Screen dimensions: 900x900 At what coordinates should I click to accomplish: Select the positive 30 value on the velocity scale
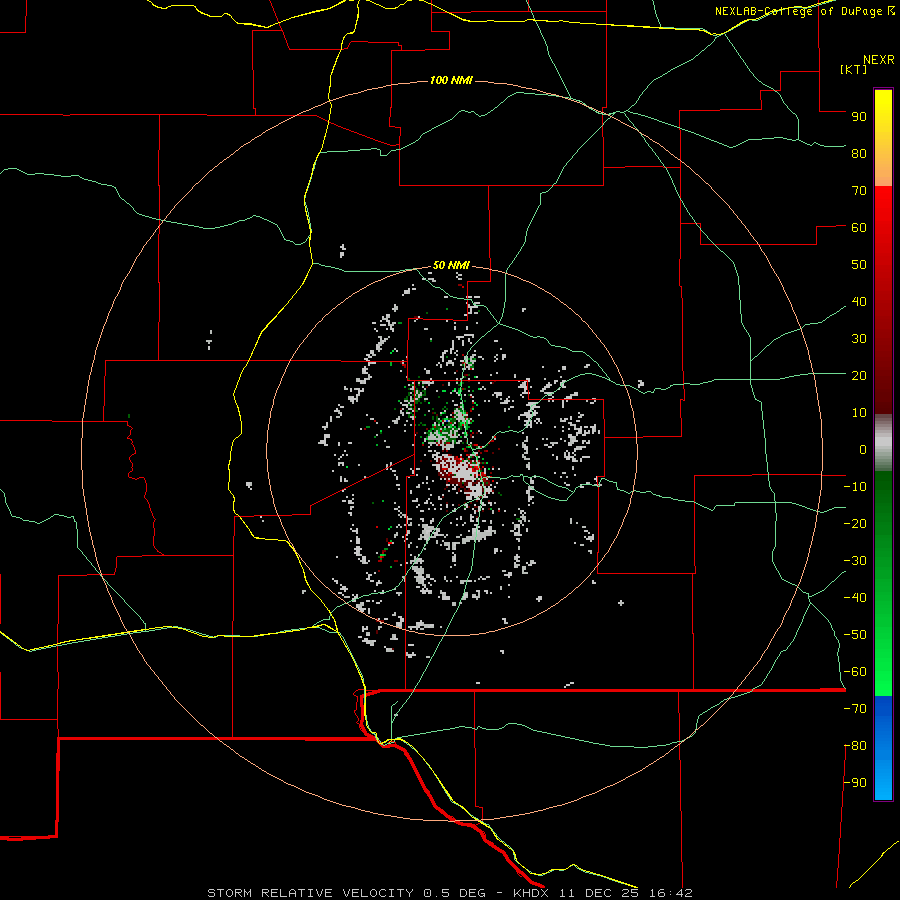(x=859, y=339)
